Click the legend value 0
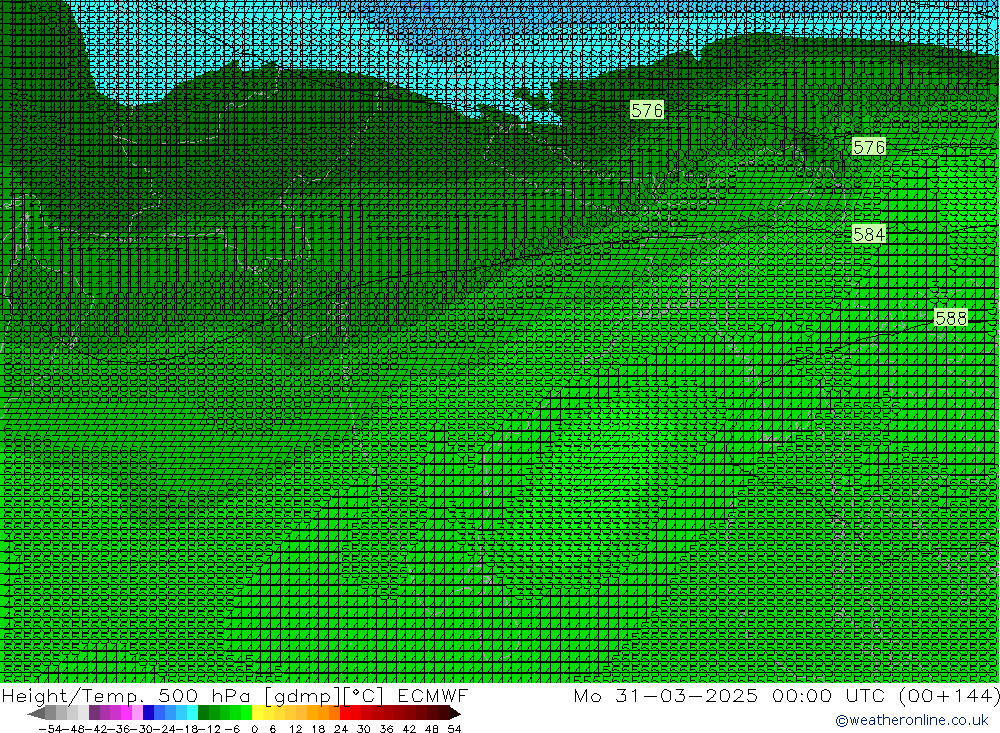The height and width of the screenshot is (733, 1000). (254, 729)
